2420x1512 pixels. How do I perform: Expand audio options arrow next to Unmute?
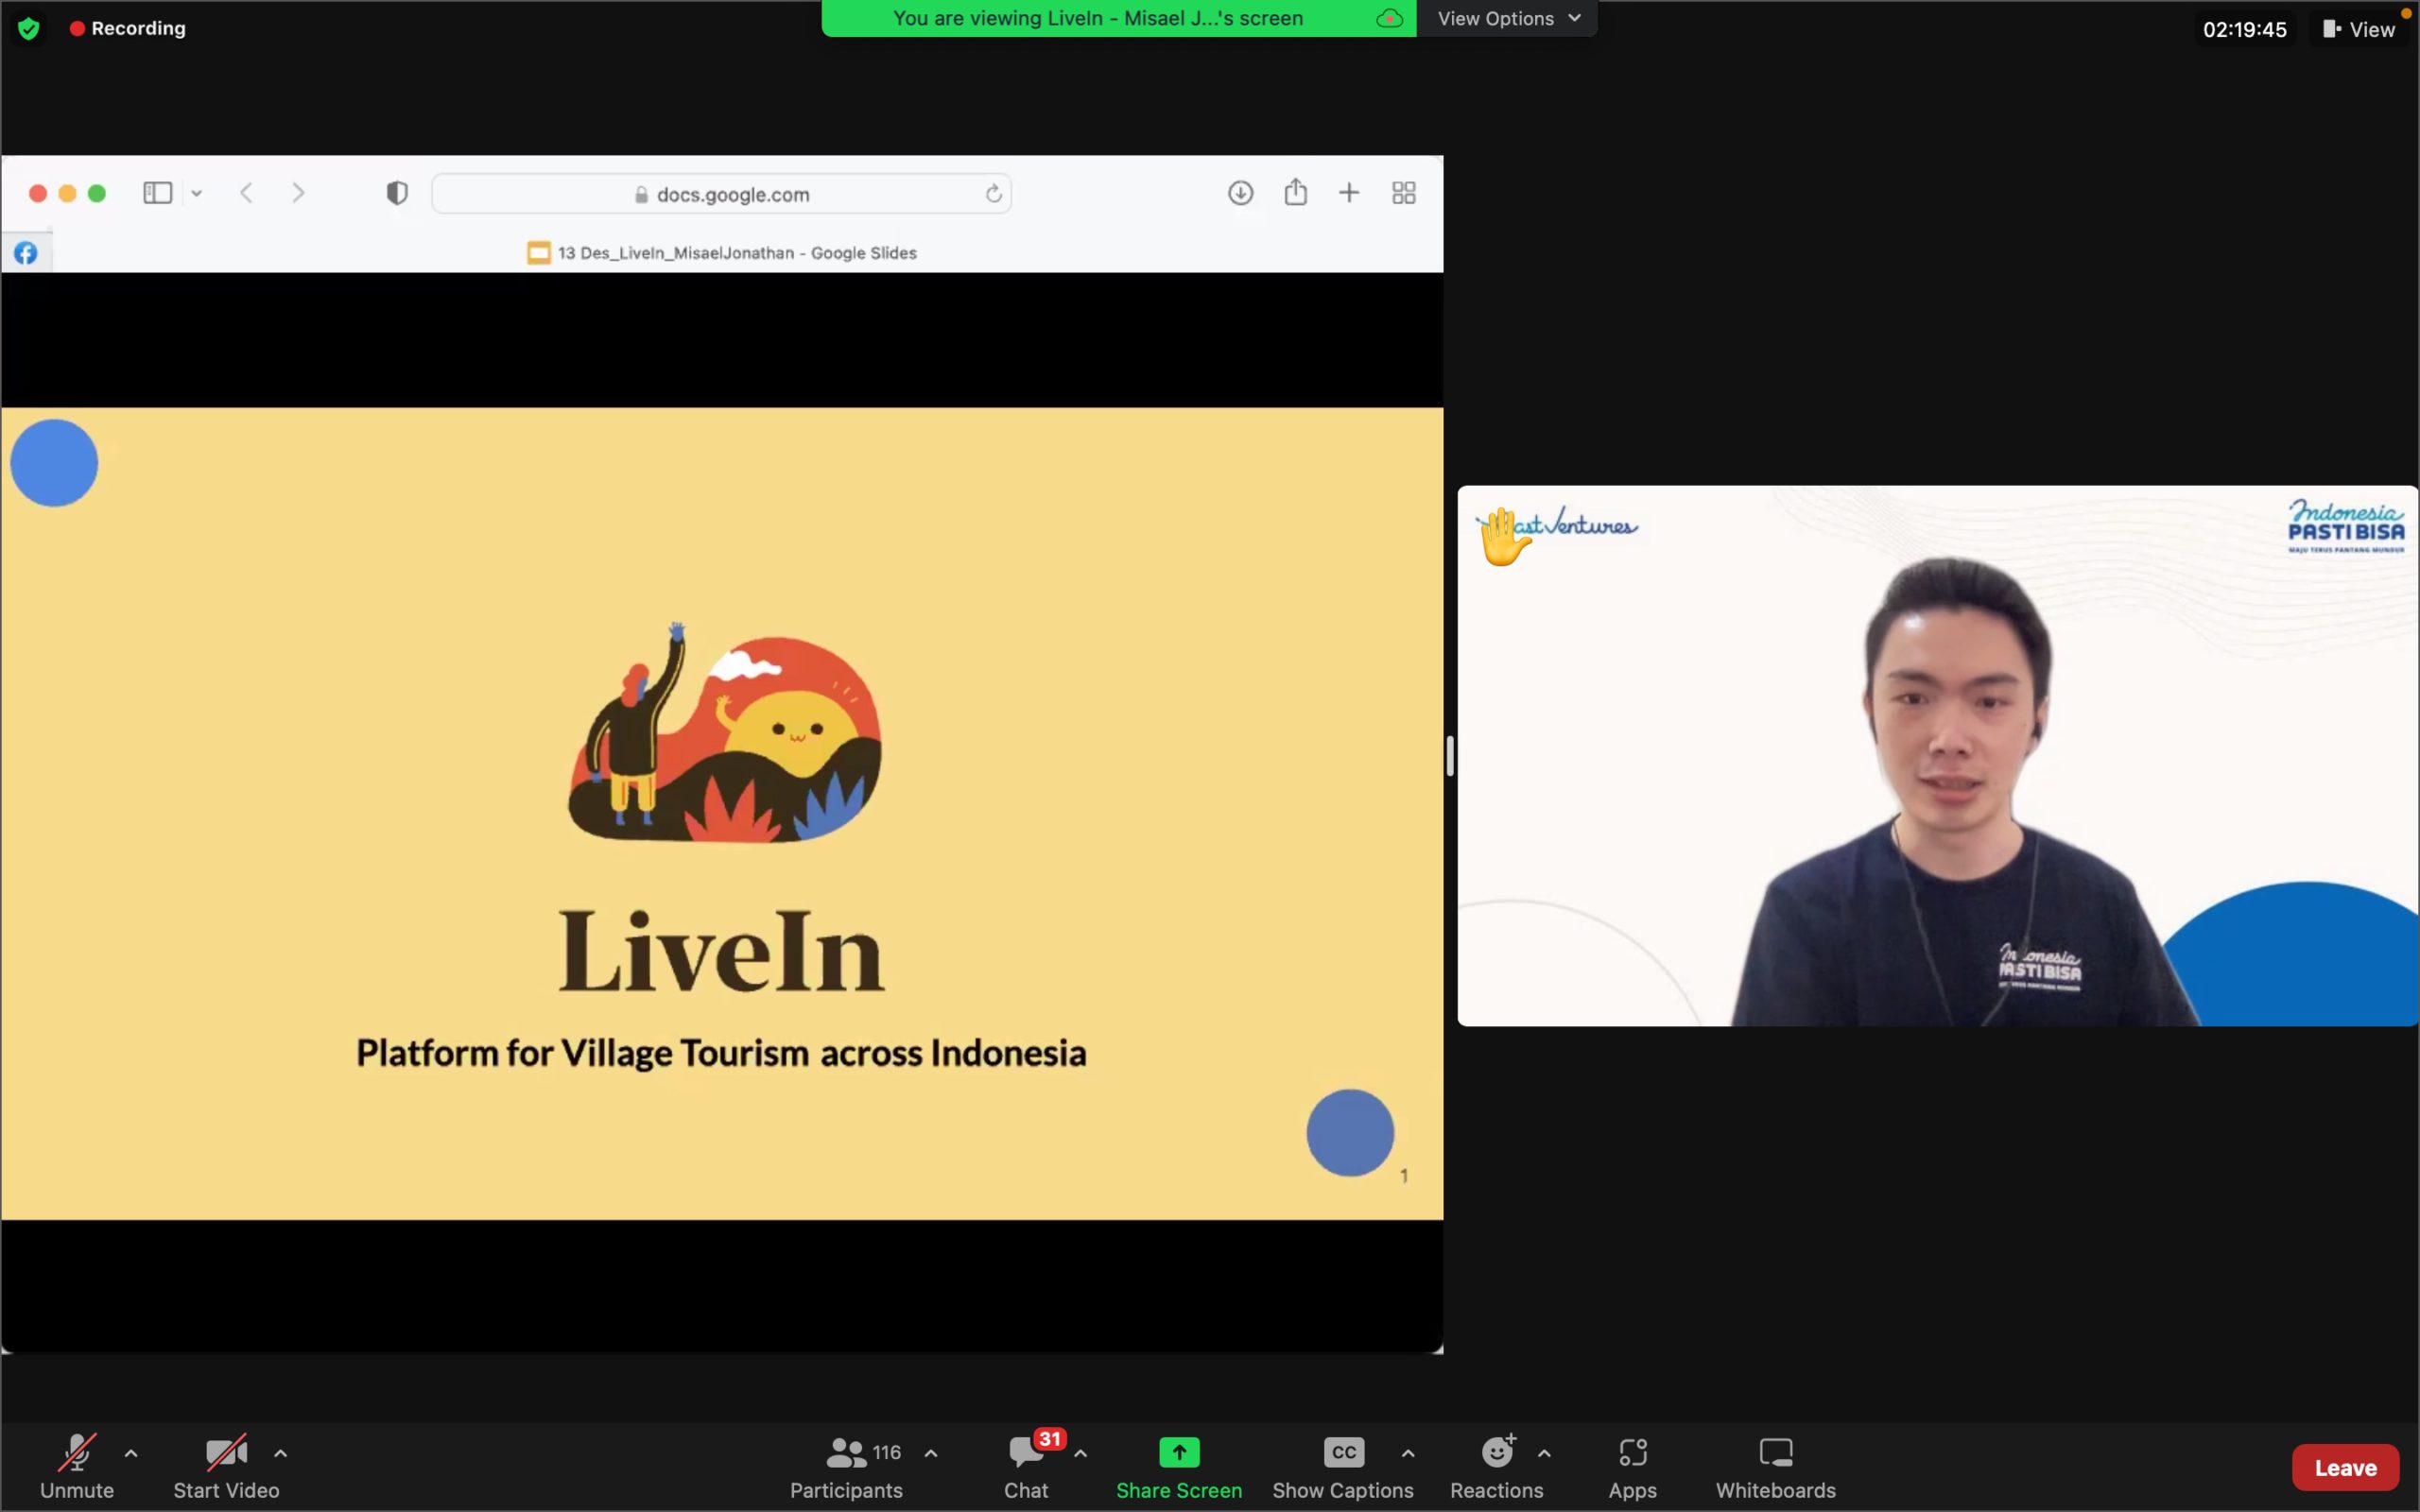(x=131, y=1453)
